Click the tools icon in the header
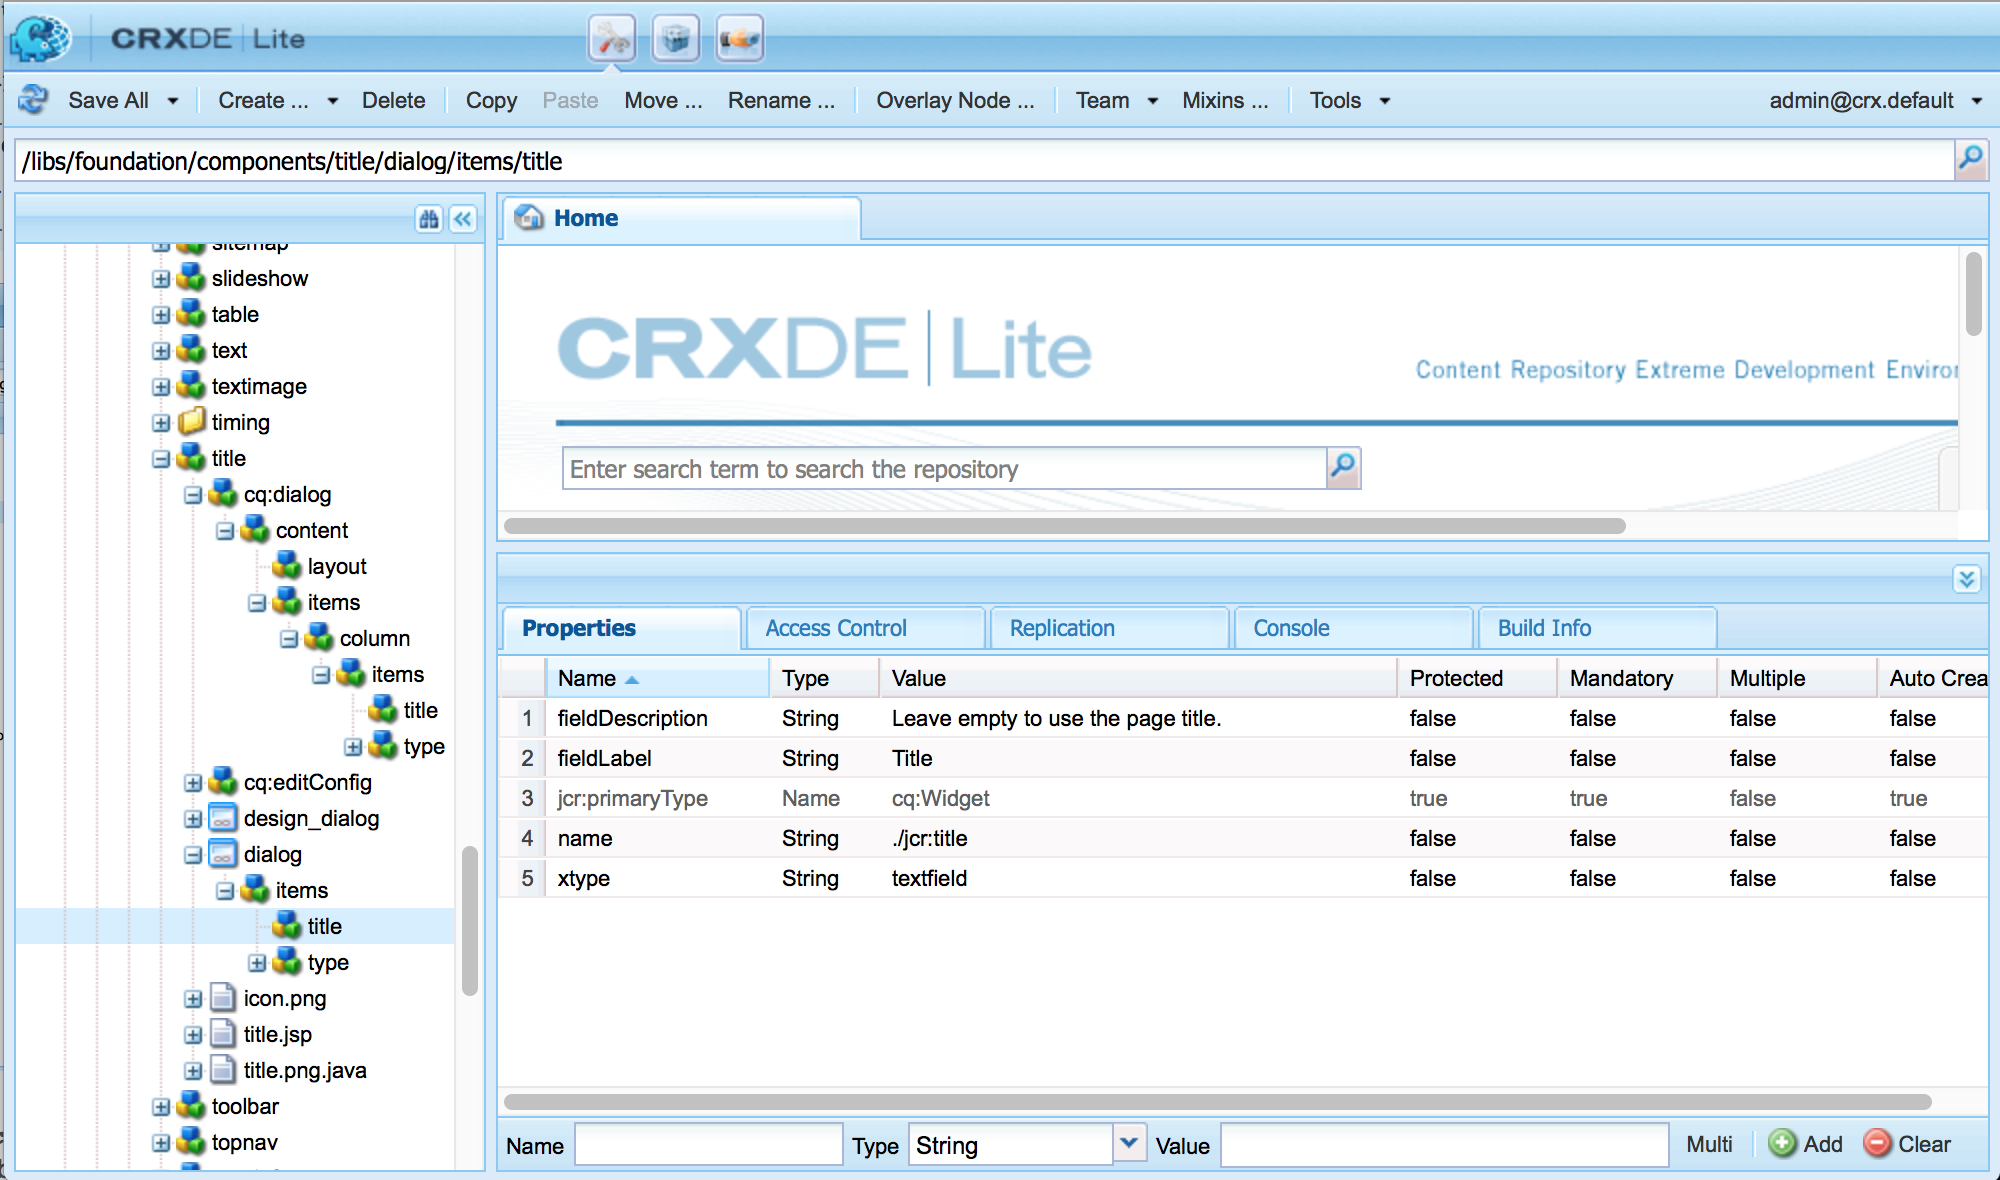Image resolution: width=2000 pixels, height=1180 pixels. (611, 40)
